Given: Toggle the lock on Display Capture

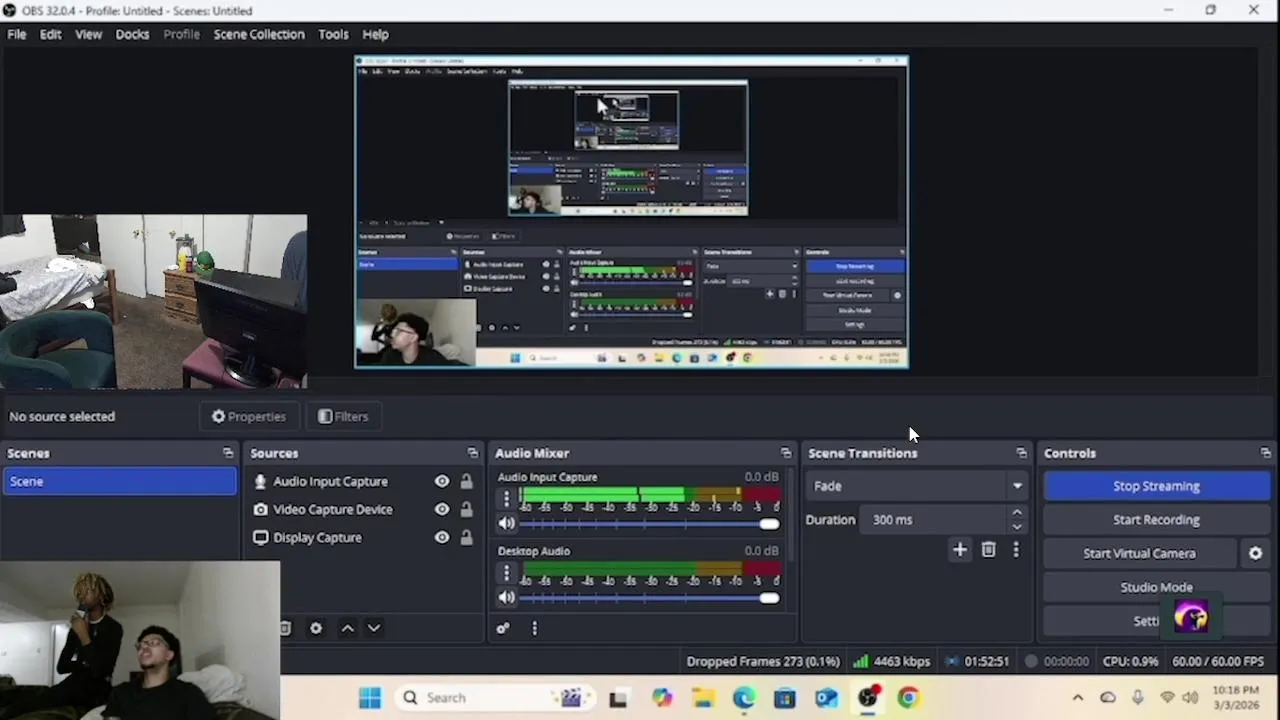Looking at the screenshot, I should 466,537.
